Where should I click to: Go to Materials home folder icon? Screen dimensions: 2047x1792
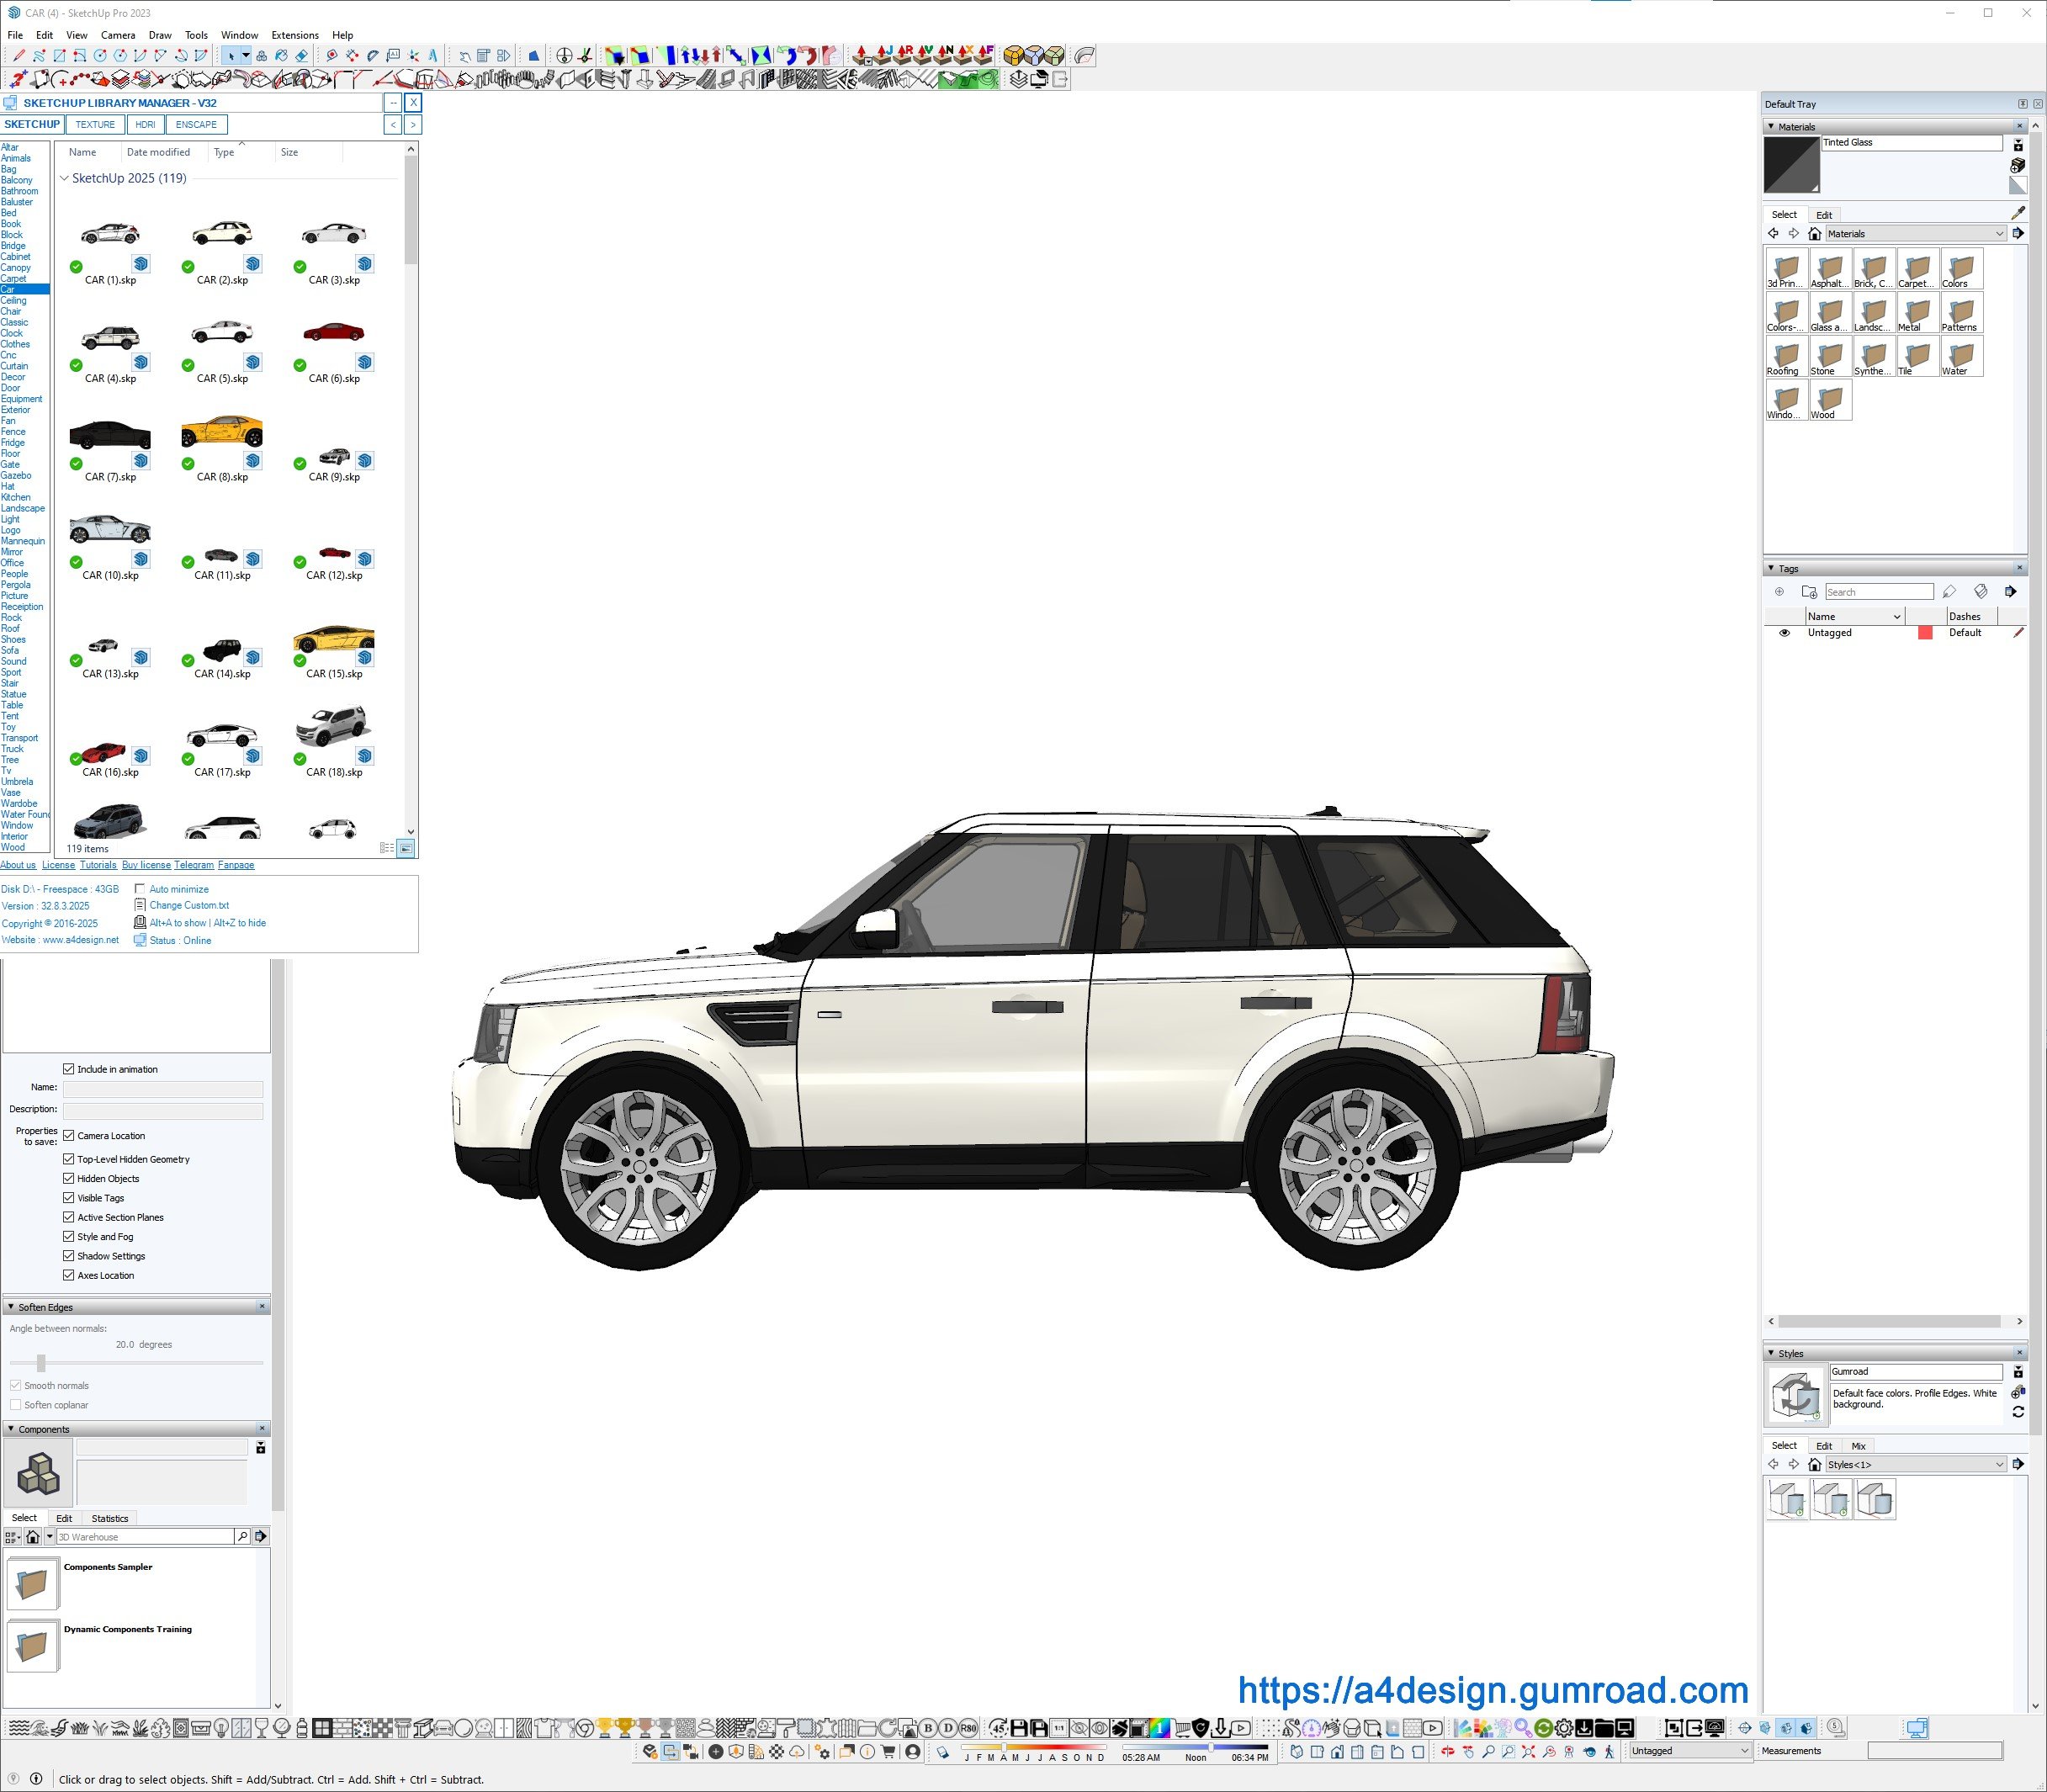coord(1814,234)
